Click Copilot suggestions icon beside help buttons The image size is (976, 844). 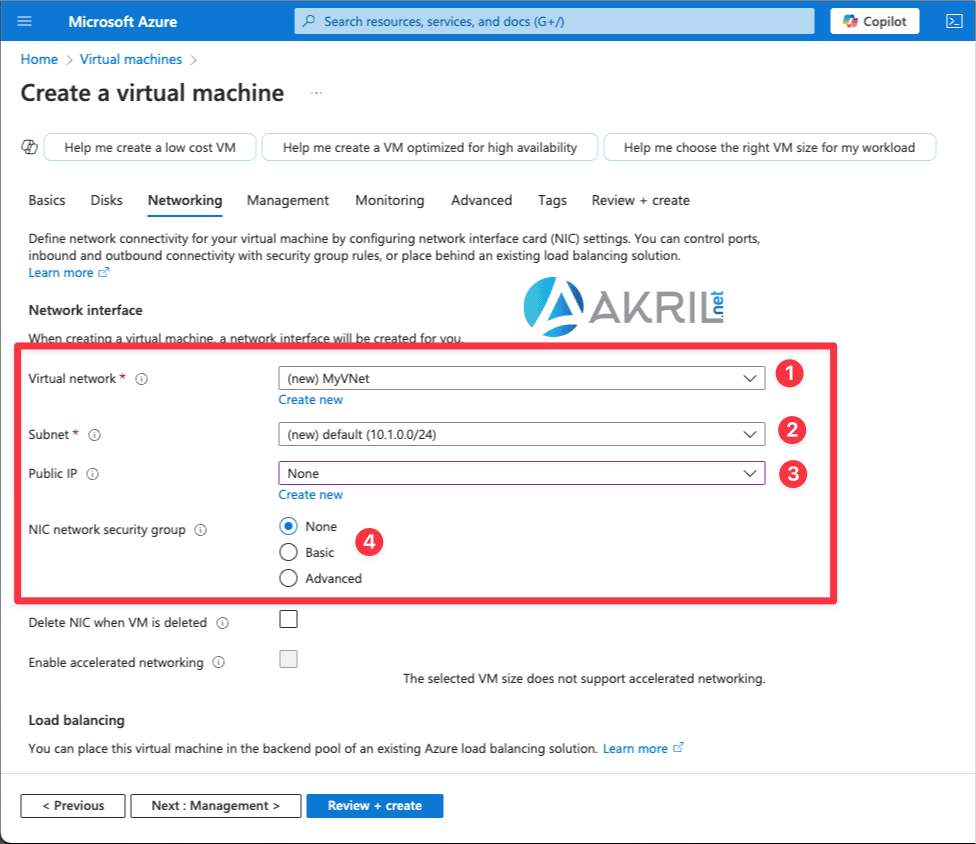click(x=29, y=148)
